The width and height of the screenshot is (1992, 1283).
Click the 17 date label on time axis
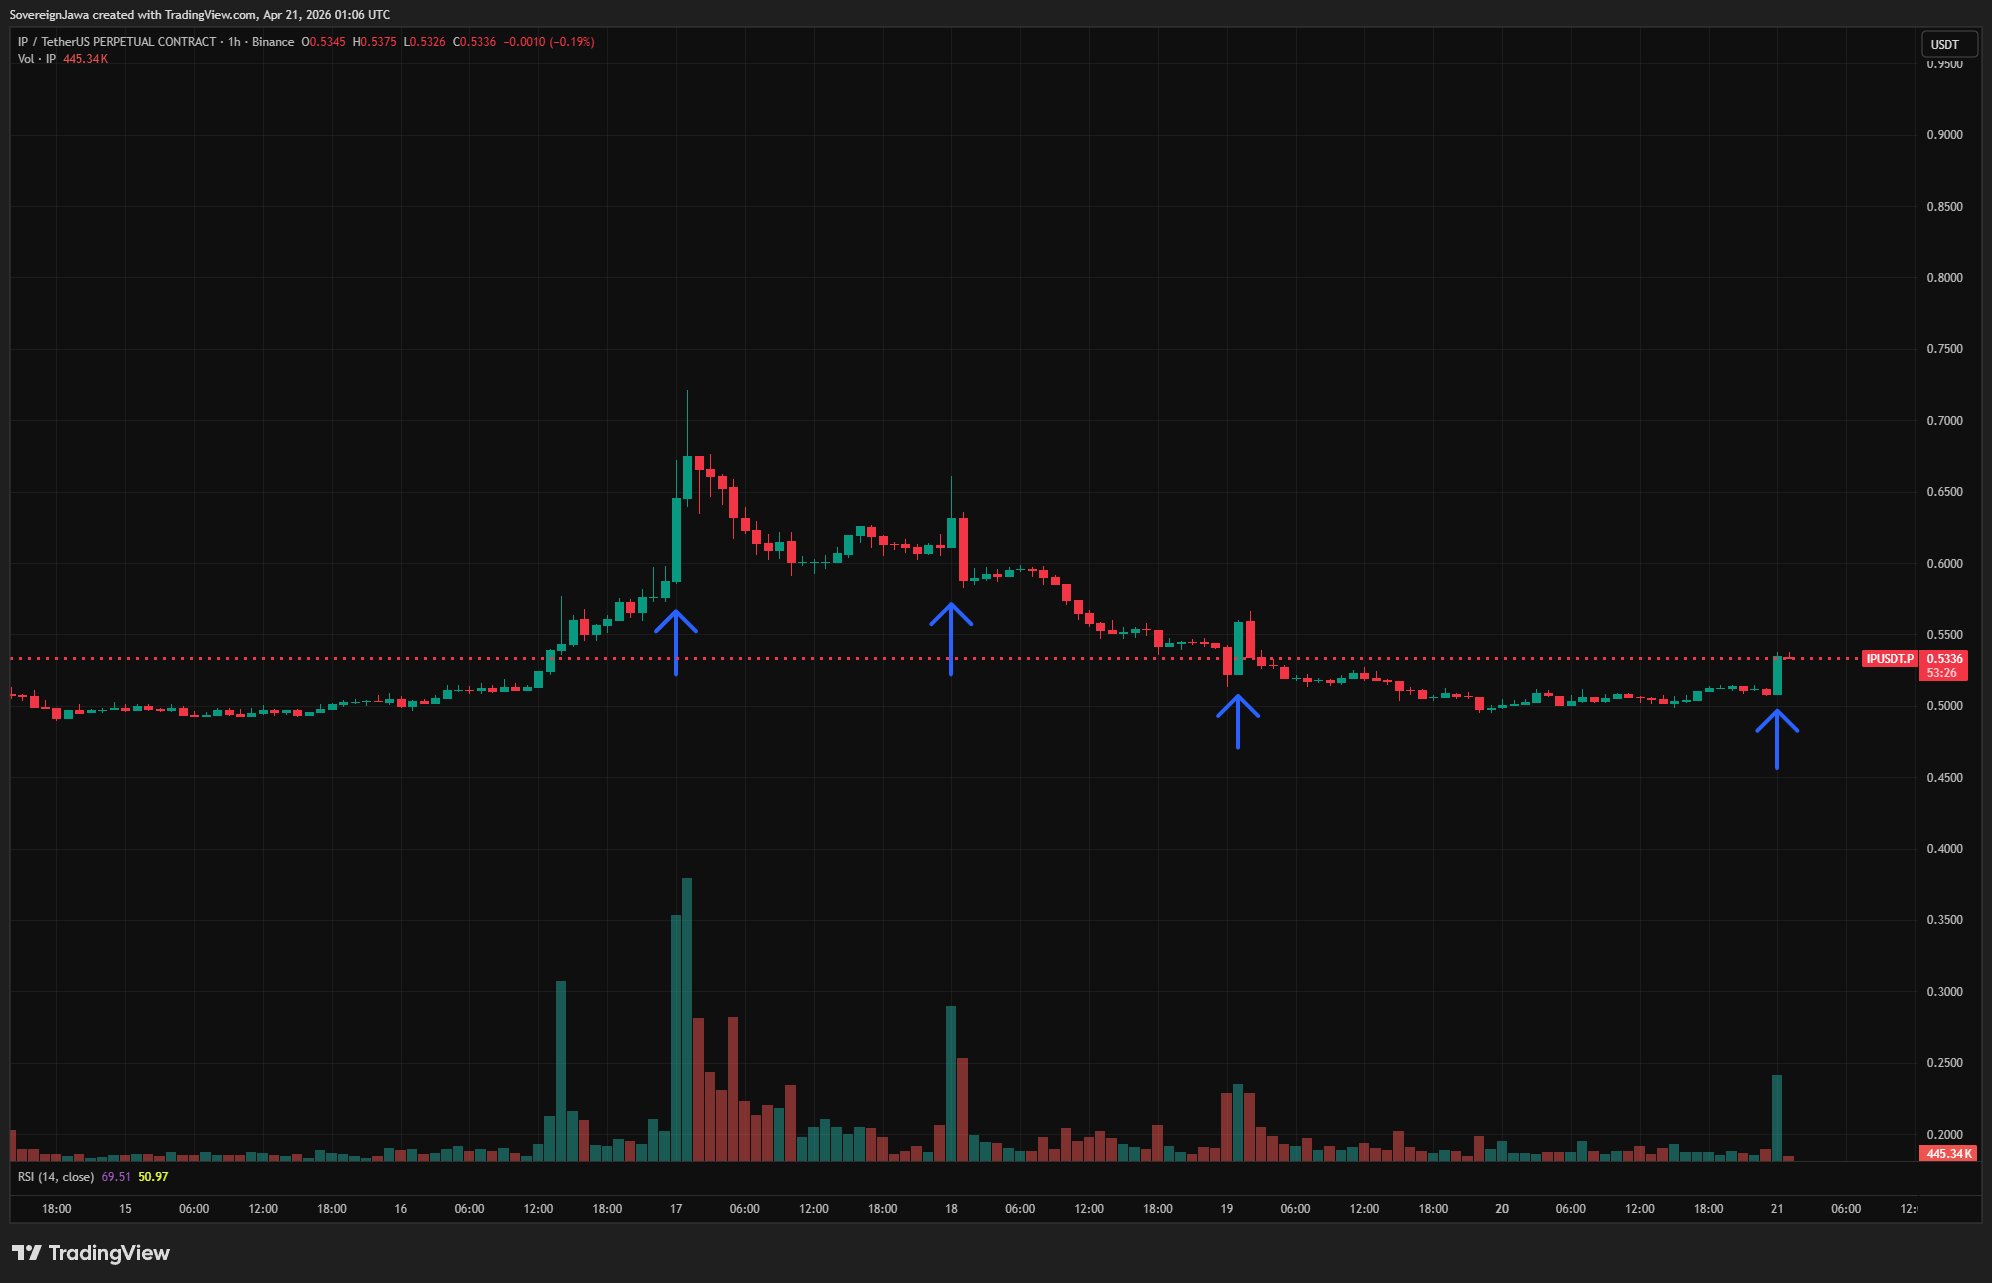click(676, 1209)
